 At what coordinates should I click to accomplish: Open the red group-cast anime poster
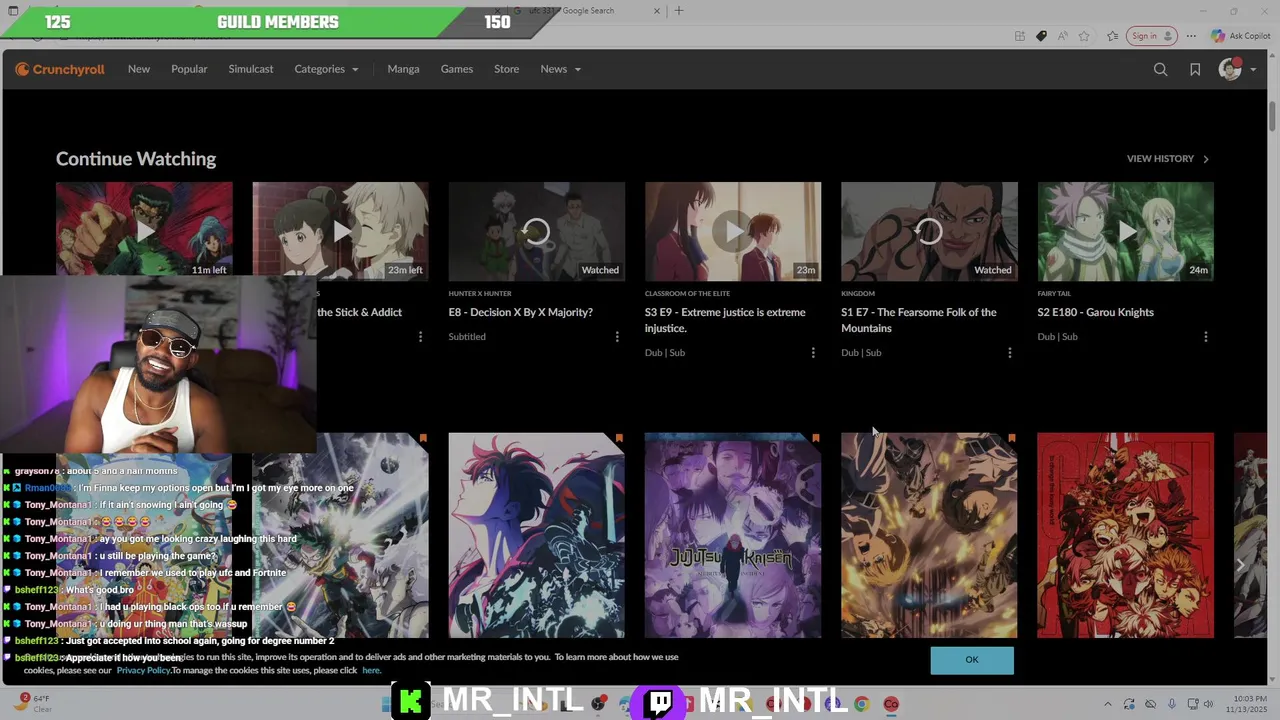coord(1125,535)
